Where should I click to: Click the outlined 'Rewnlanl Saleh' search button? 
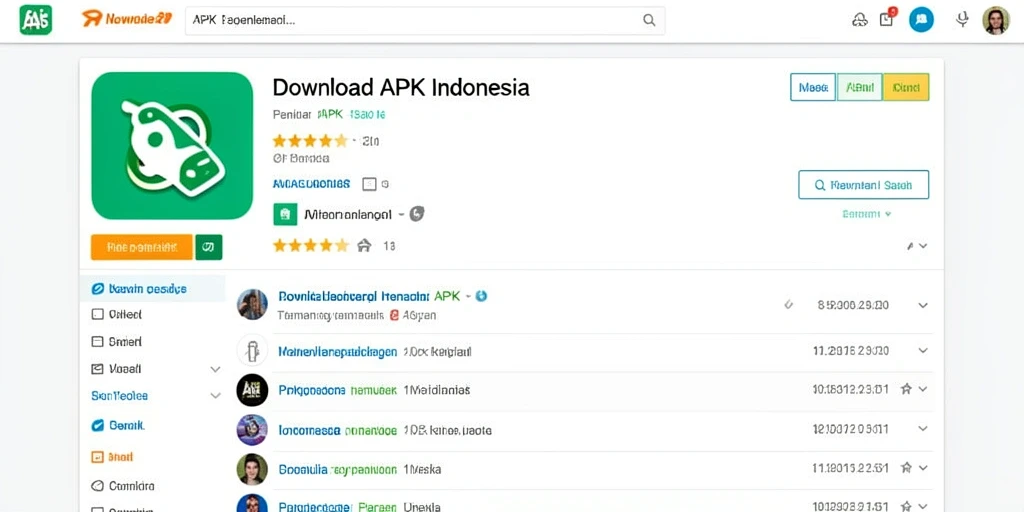coord(863,185)
